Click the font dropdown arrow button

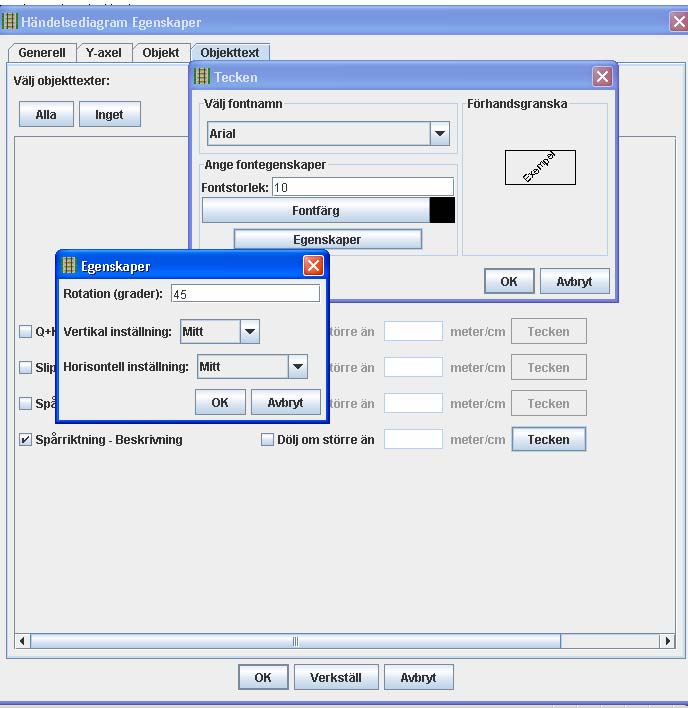coord(440,134)
